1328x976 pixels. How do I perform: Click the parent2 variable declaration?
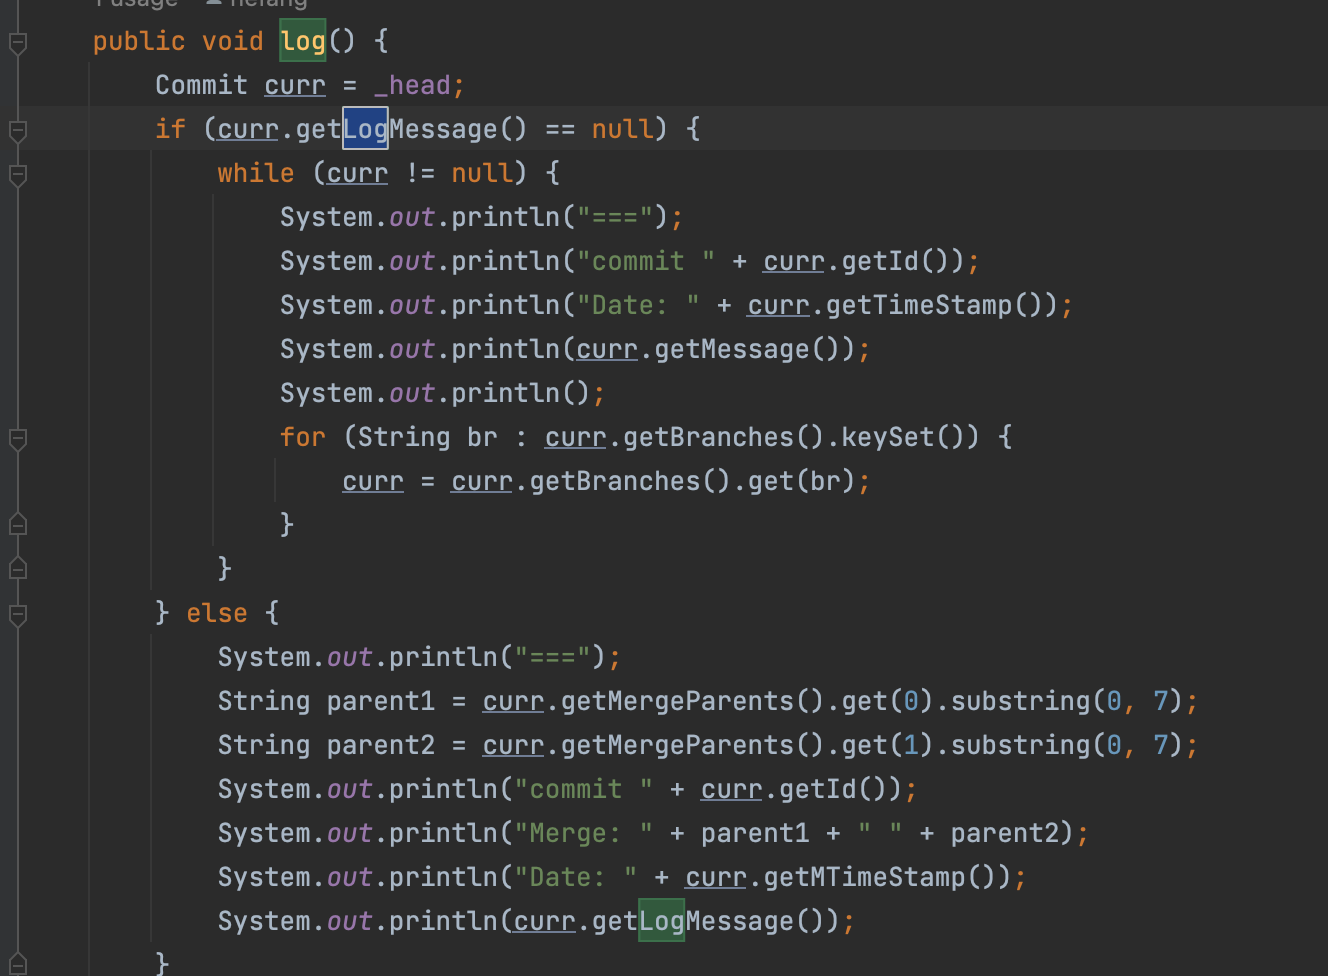(x=380, y=745)
